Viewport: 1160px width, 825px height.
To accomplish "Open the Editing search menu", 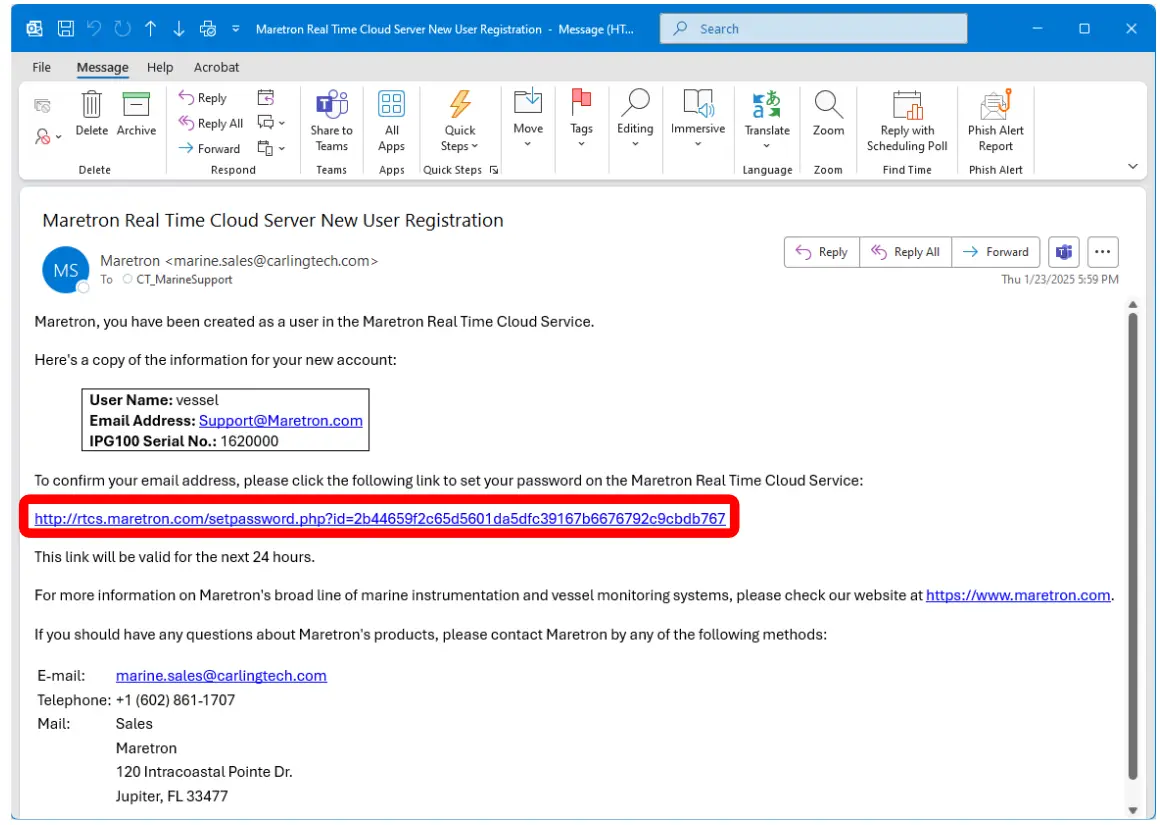I will coord(635,118).
